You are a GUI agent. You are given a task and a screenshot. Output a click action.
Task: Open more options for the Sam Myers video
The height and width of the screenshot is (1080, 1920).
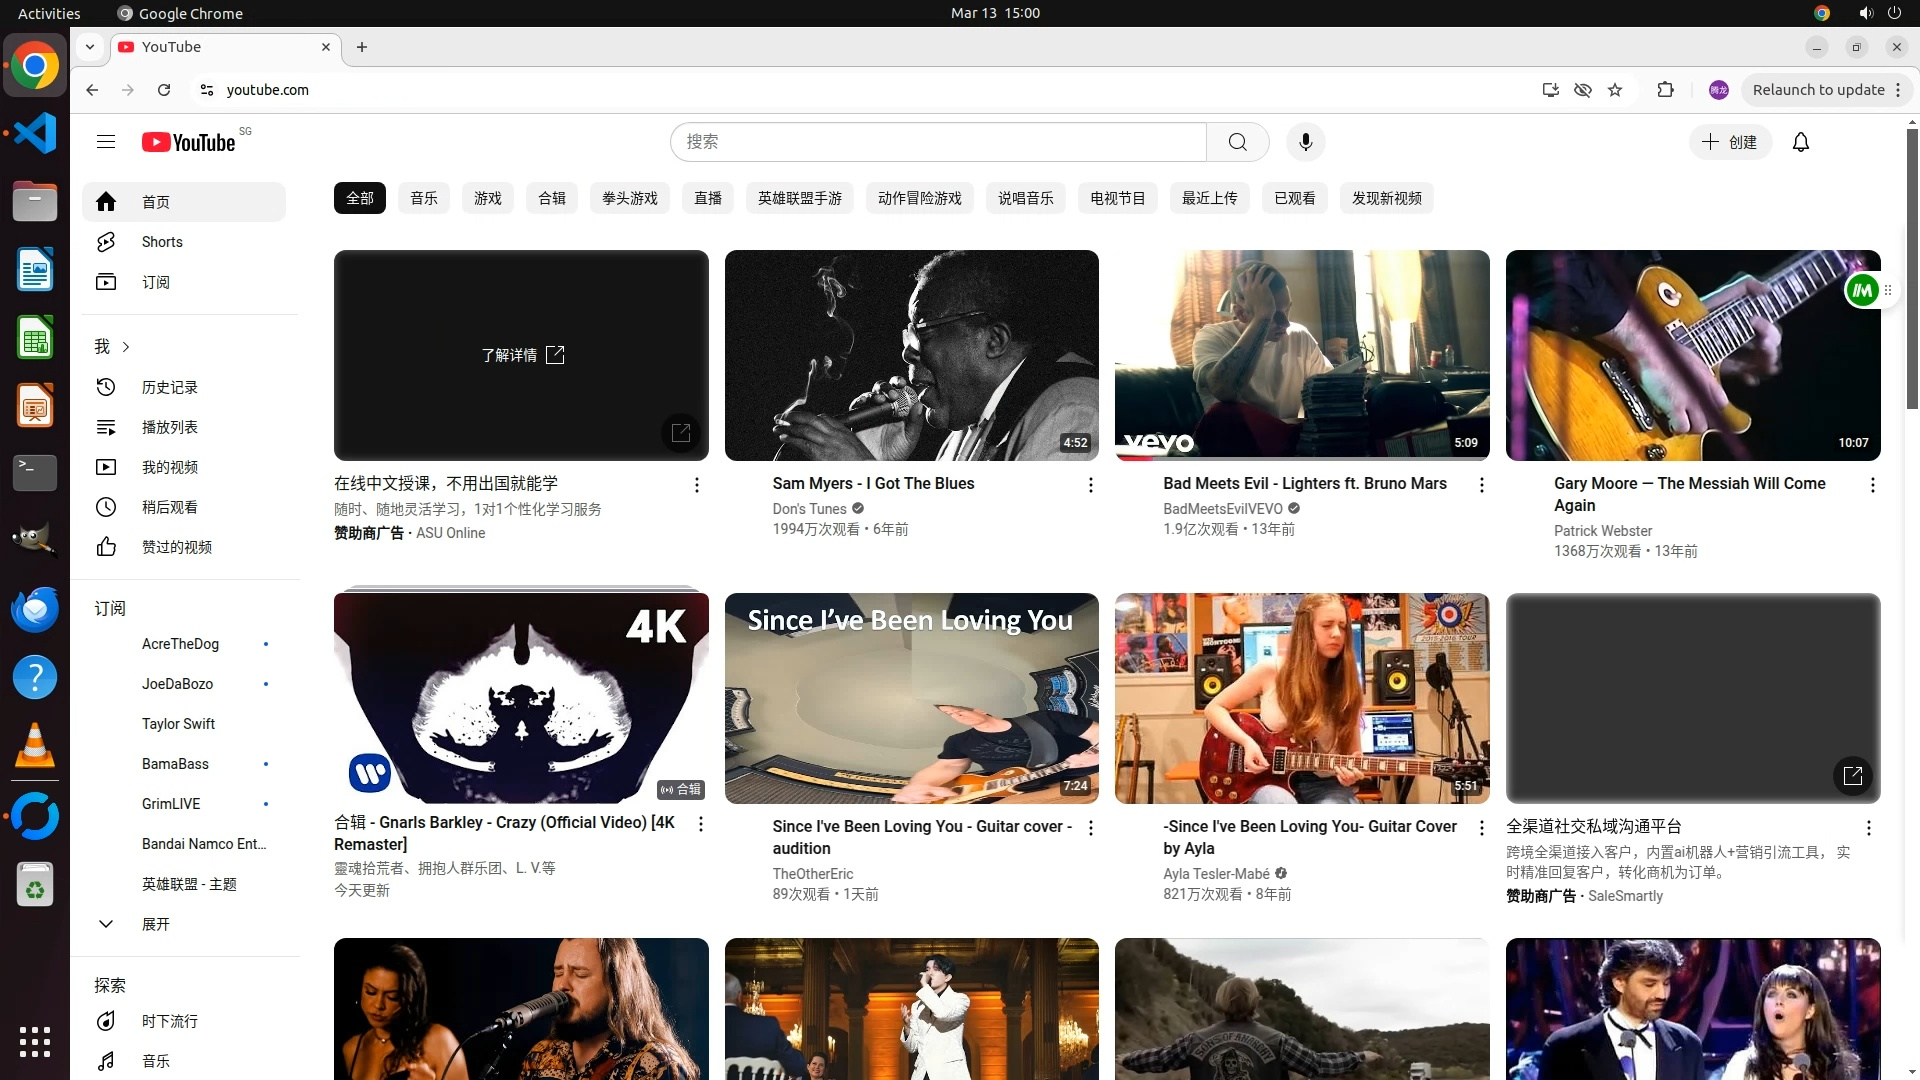click(1090, 485)
